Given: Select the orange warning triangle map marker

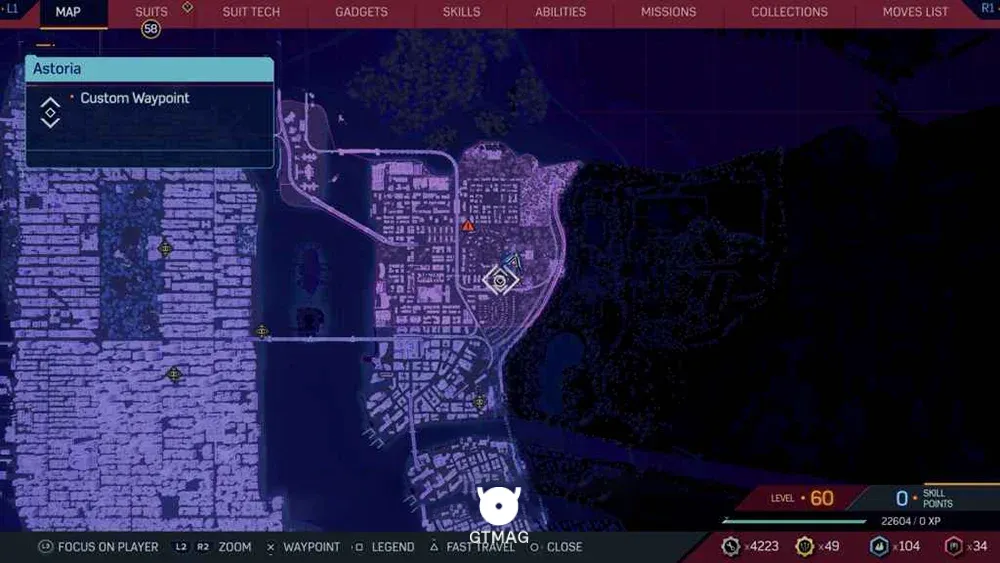Looking at the screenshot, I should [x=468, y=225].
